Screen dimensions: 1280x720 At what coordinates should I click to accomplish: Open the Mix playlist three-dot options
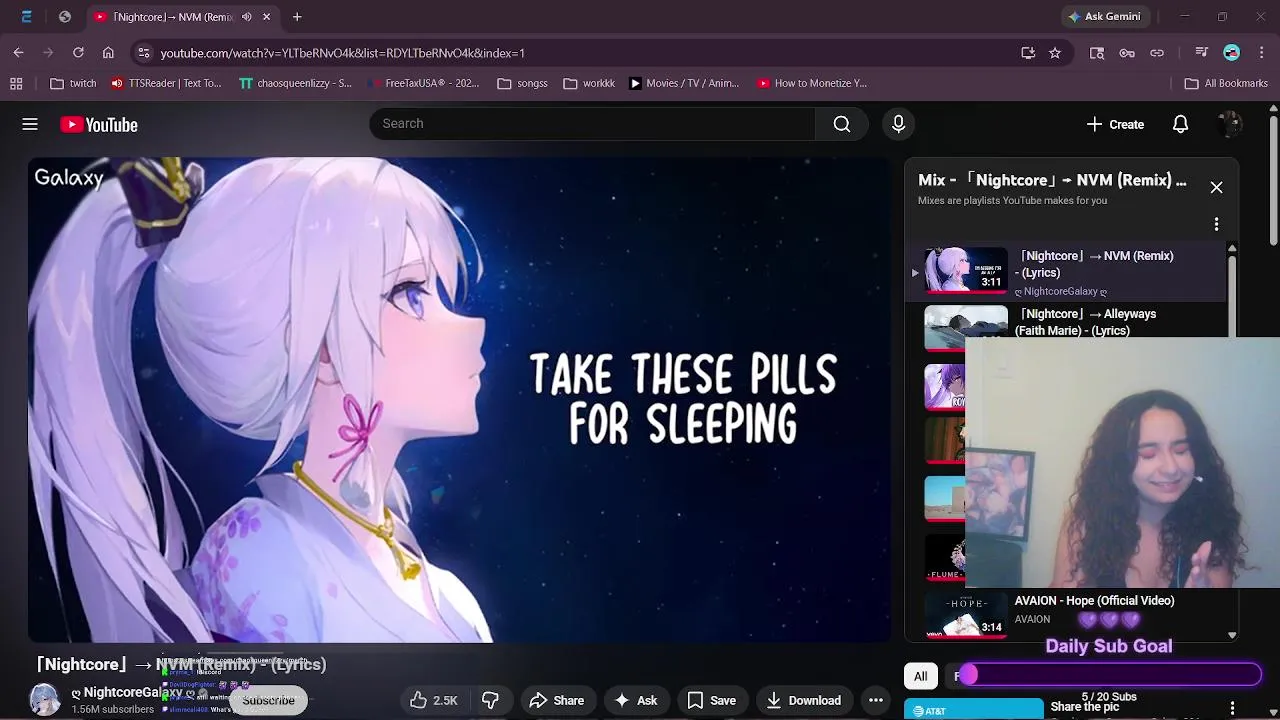1216,224
